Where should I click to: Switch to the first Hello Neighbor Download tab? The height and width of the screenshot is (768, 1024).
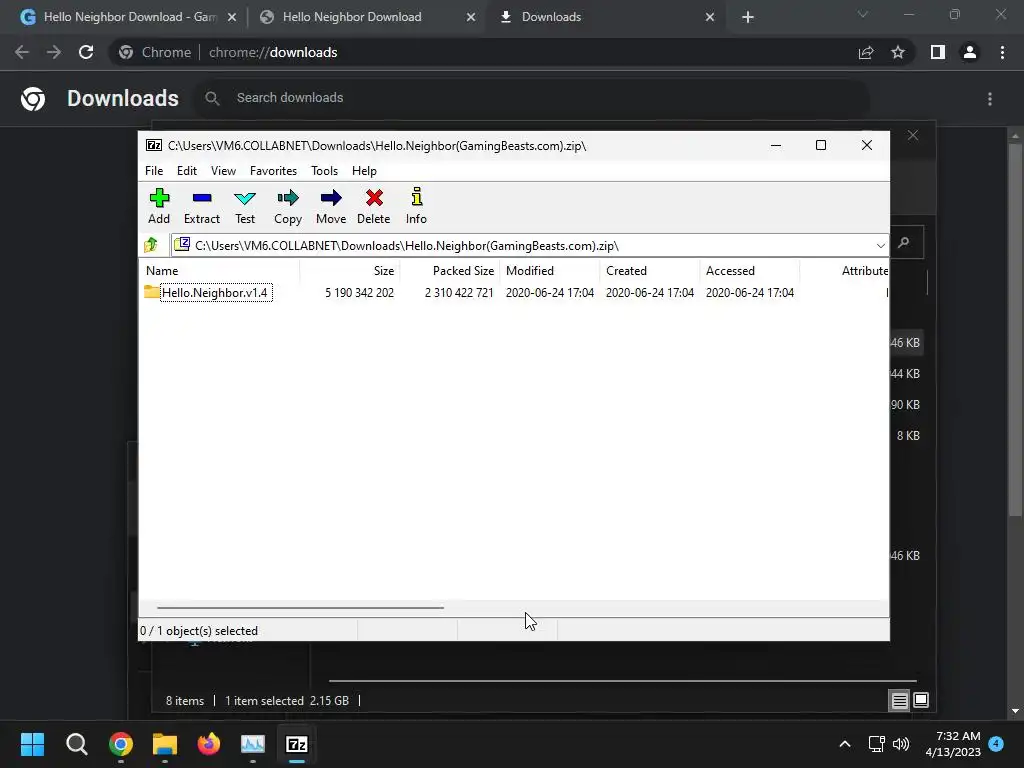[x=129, y=17]
